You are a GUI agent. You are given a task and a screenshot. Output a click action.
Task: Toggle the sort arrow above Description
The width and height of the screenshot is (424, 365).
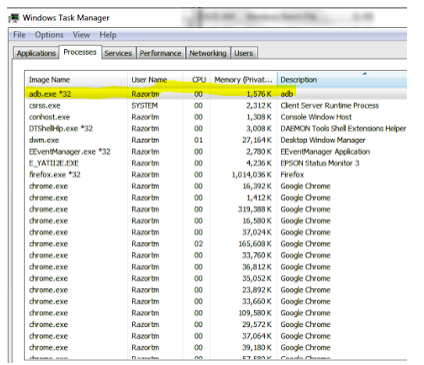(365, 73)
